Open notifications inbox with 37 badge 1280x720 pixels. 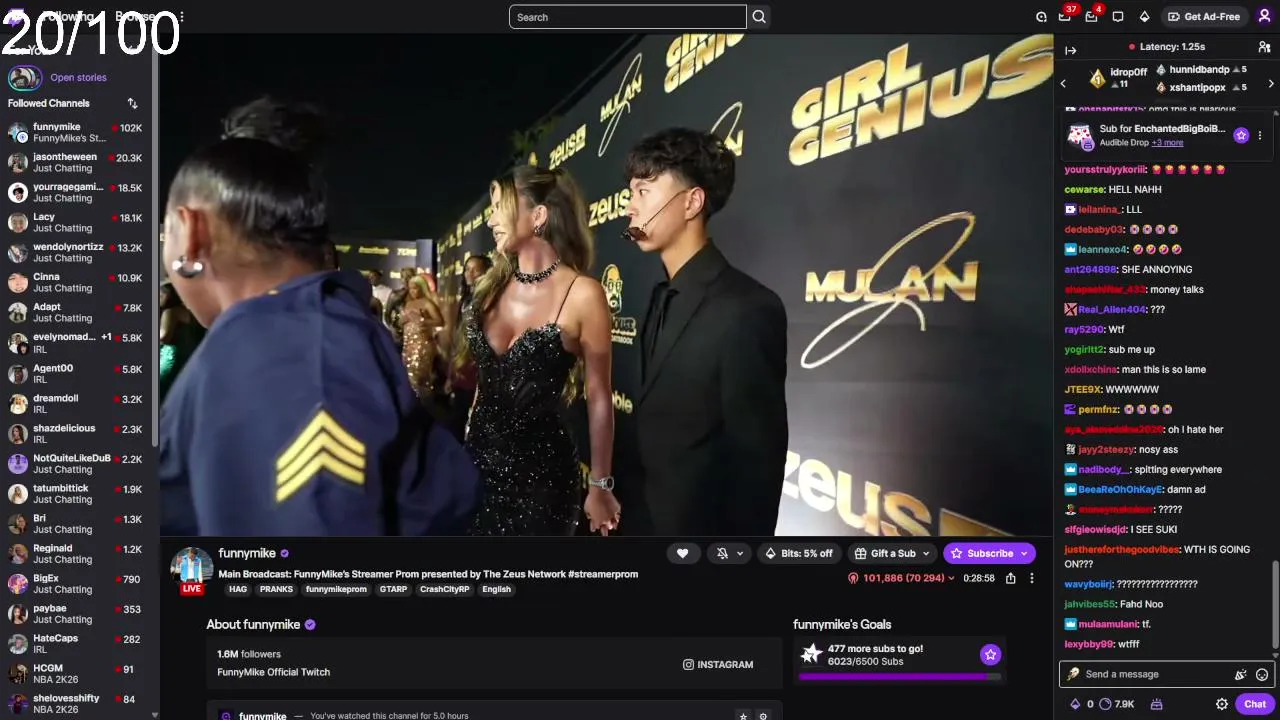tap(1065, 17)
